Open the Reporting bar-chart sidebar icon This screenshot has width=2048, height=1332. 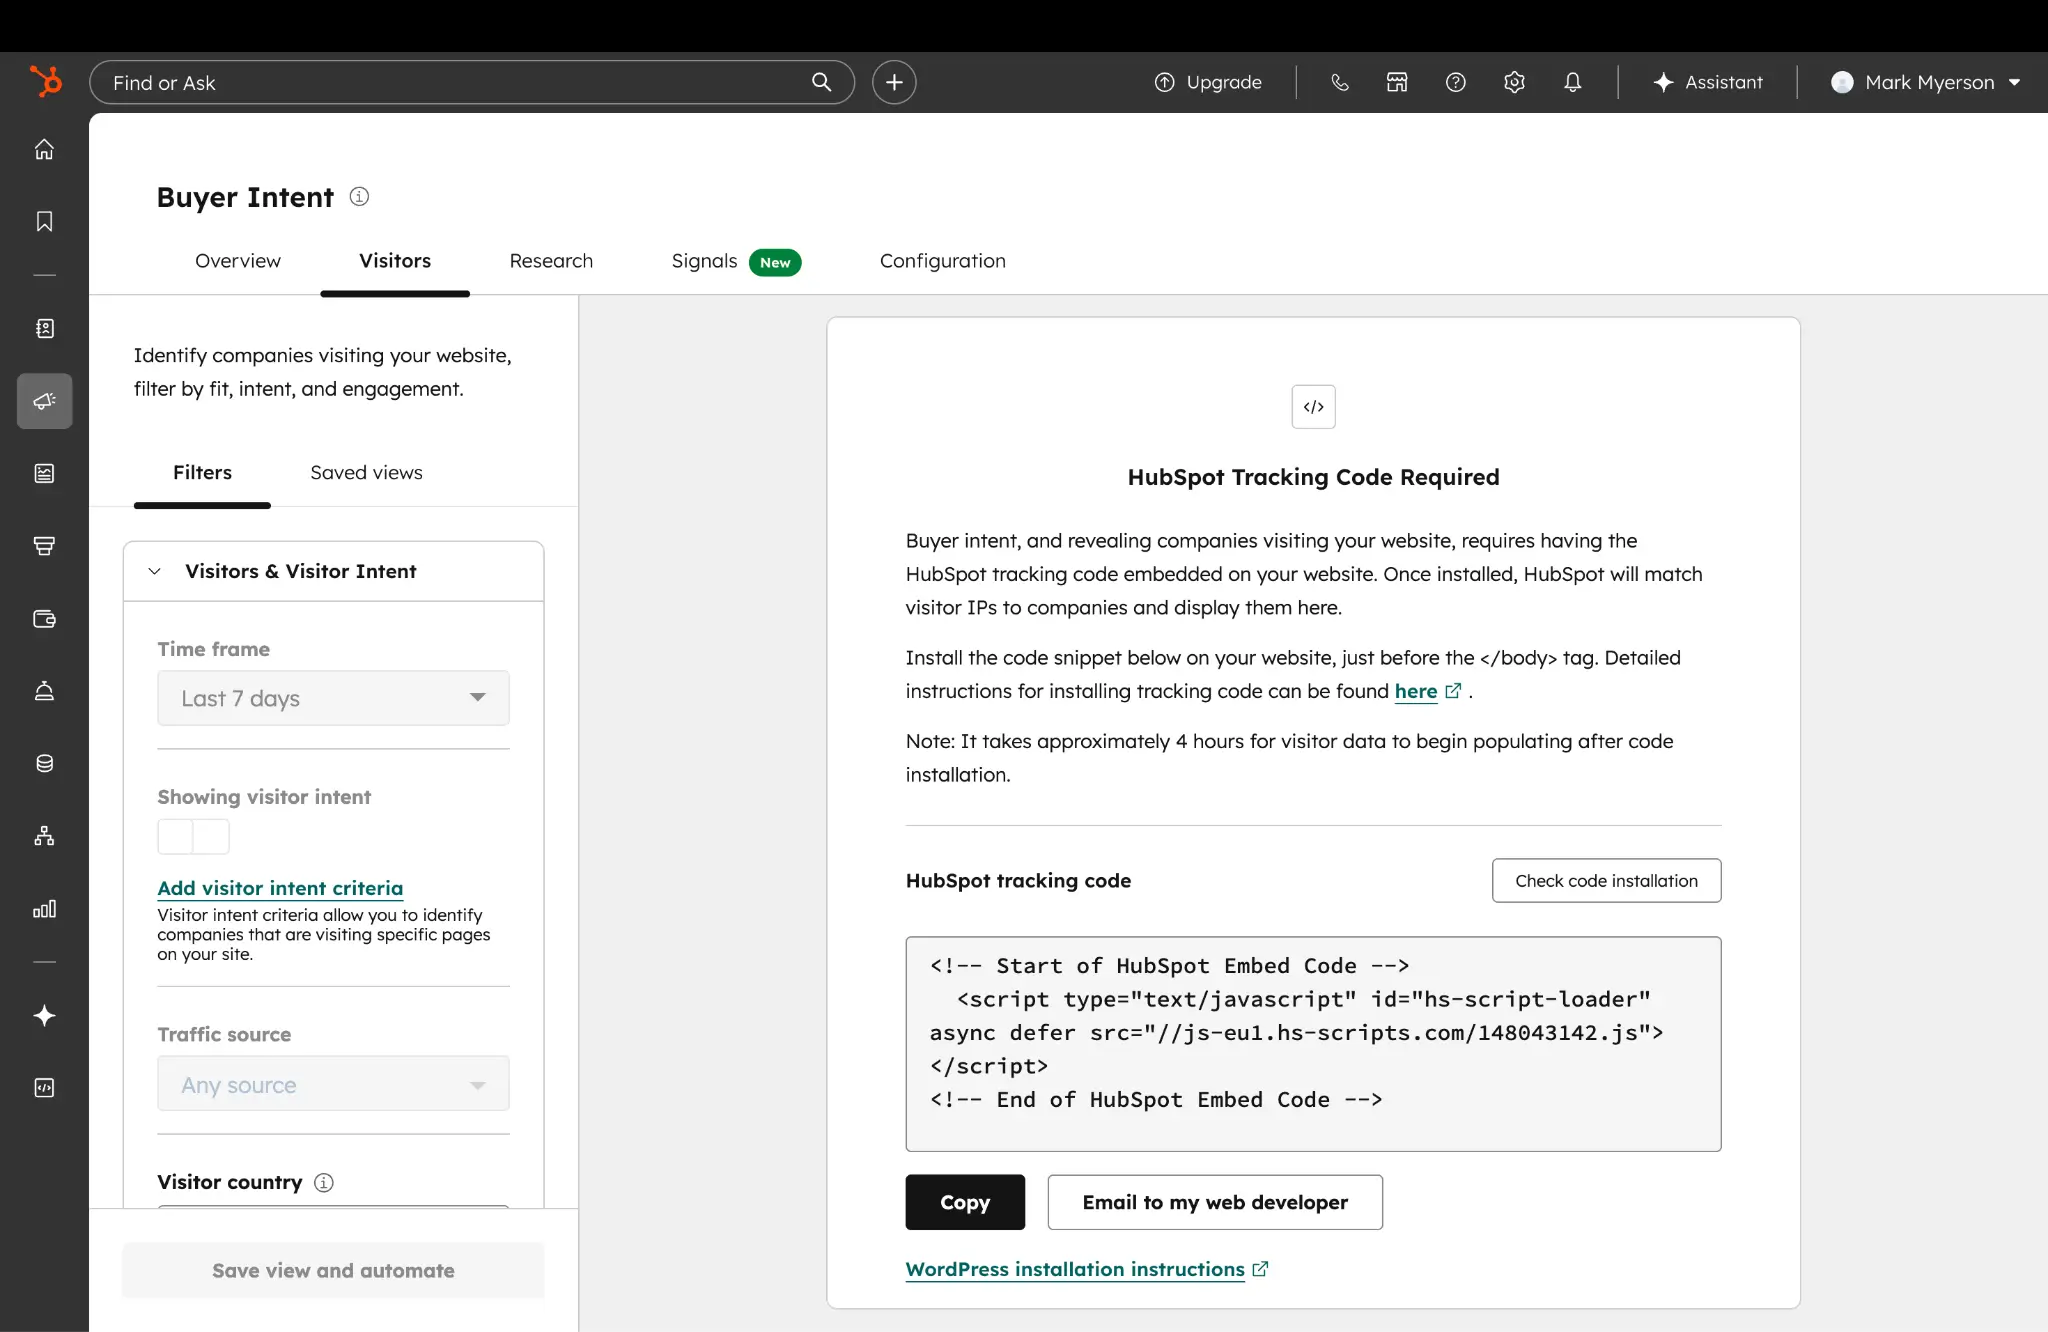coord(44,910)
